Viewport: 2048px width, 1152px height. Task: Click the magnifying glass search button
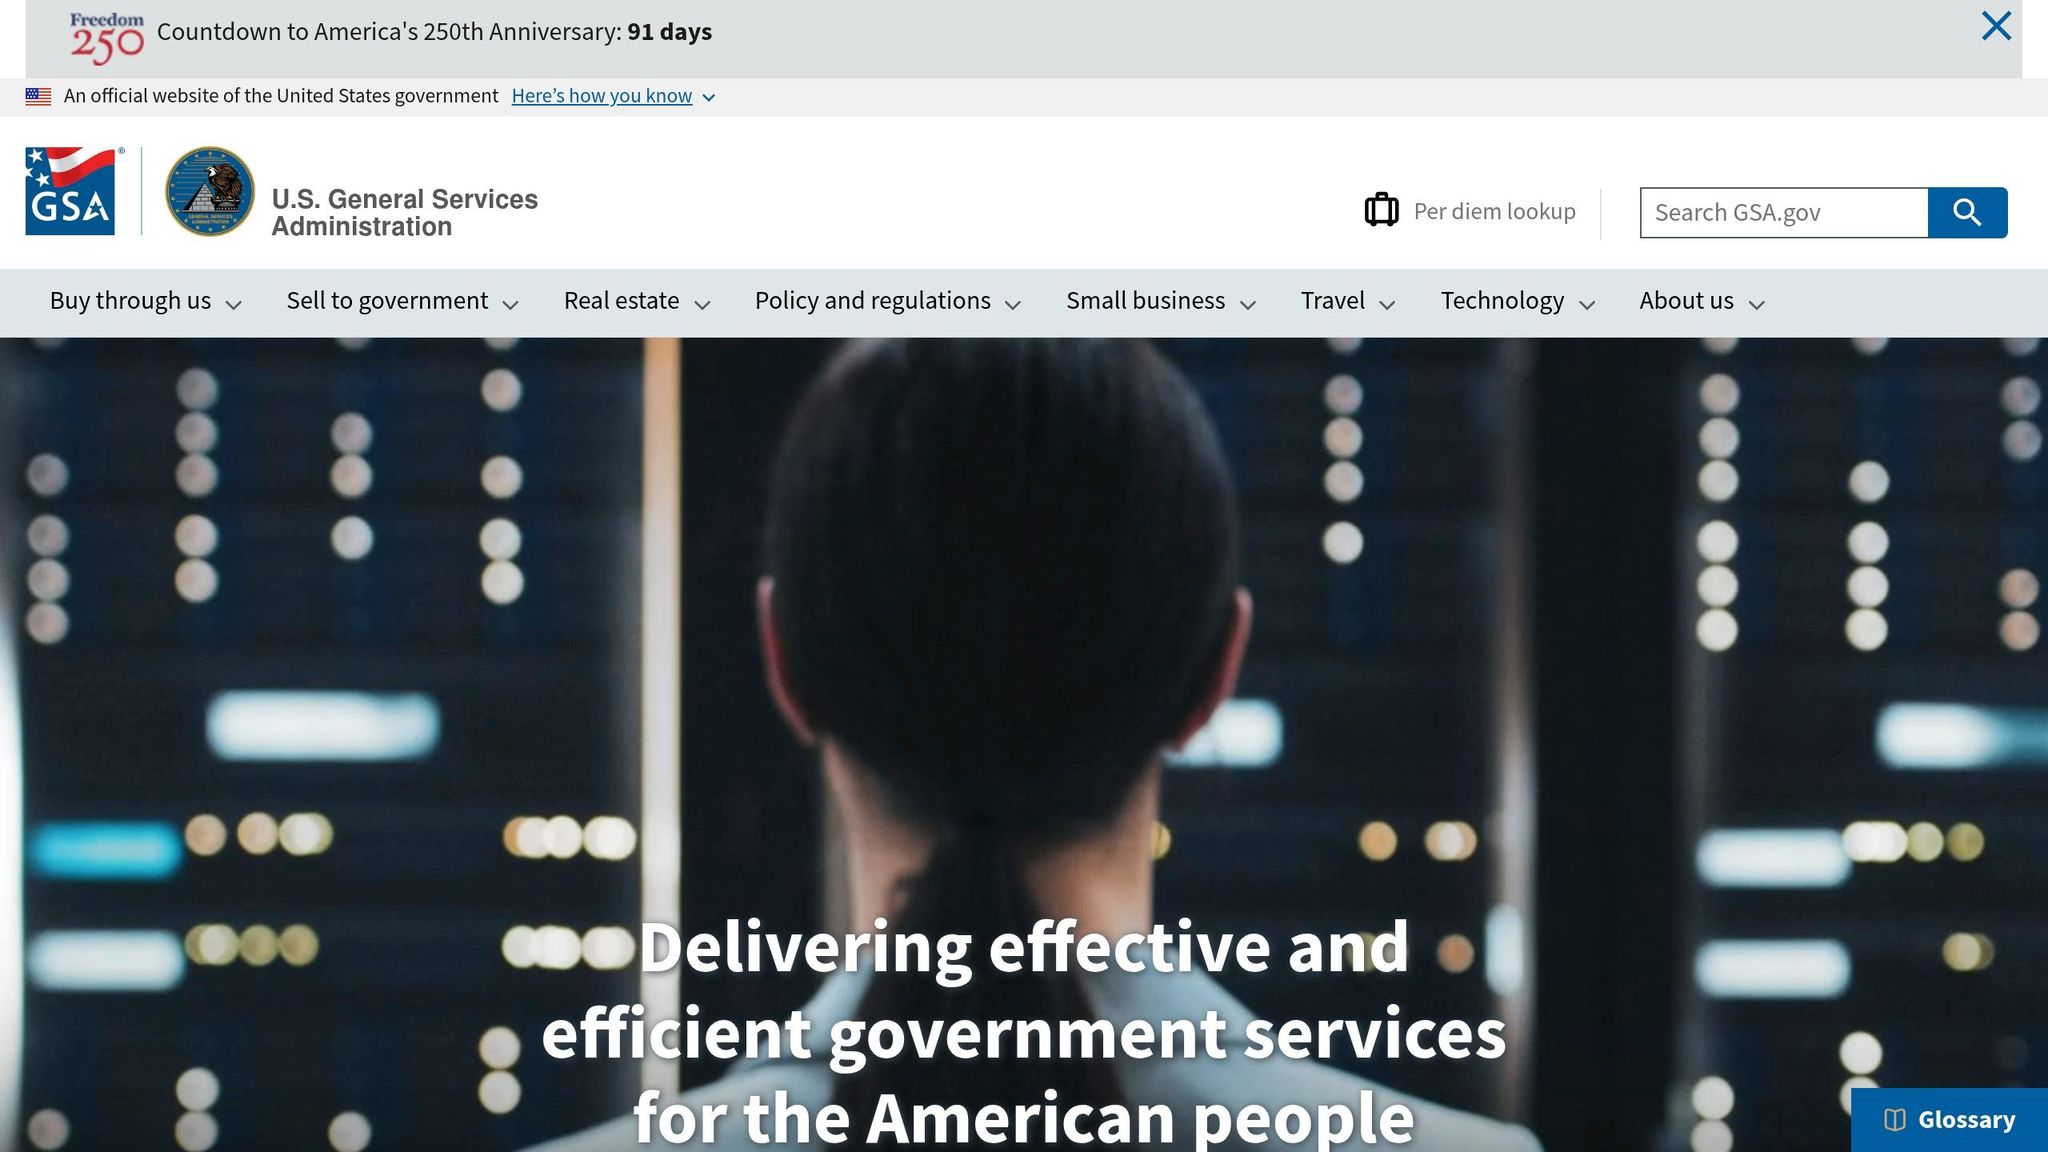pyautogui.click(x=1966, y=213)
